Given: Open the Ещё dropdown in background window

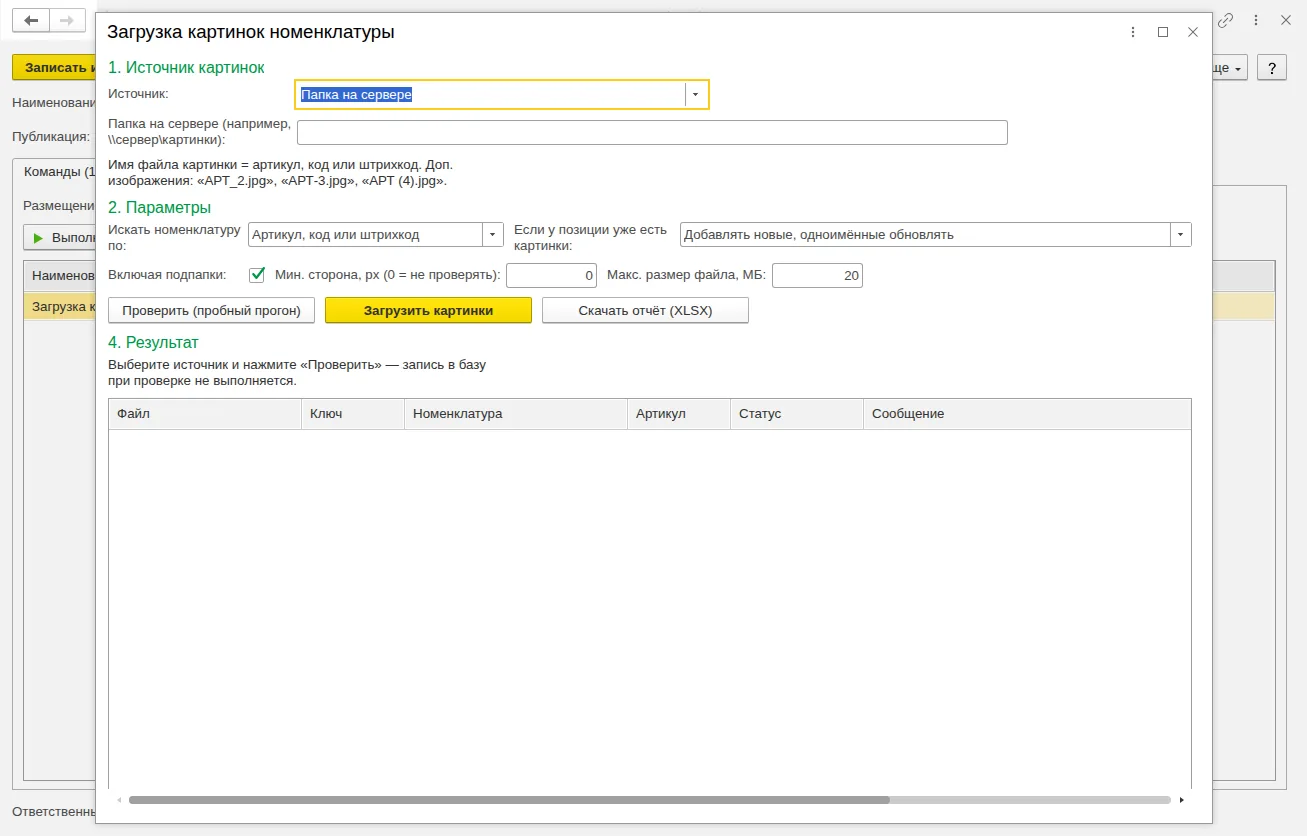Looking at the screenshot, I should 1229,68.
